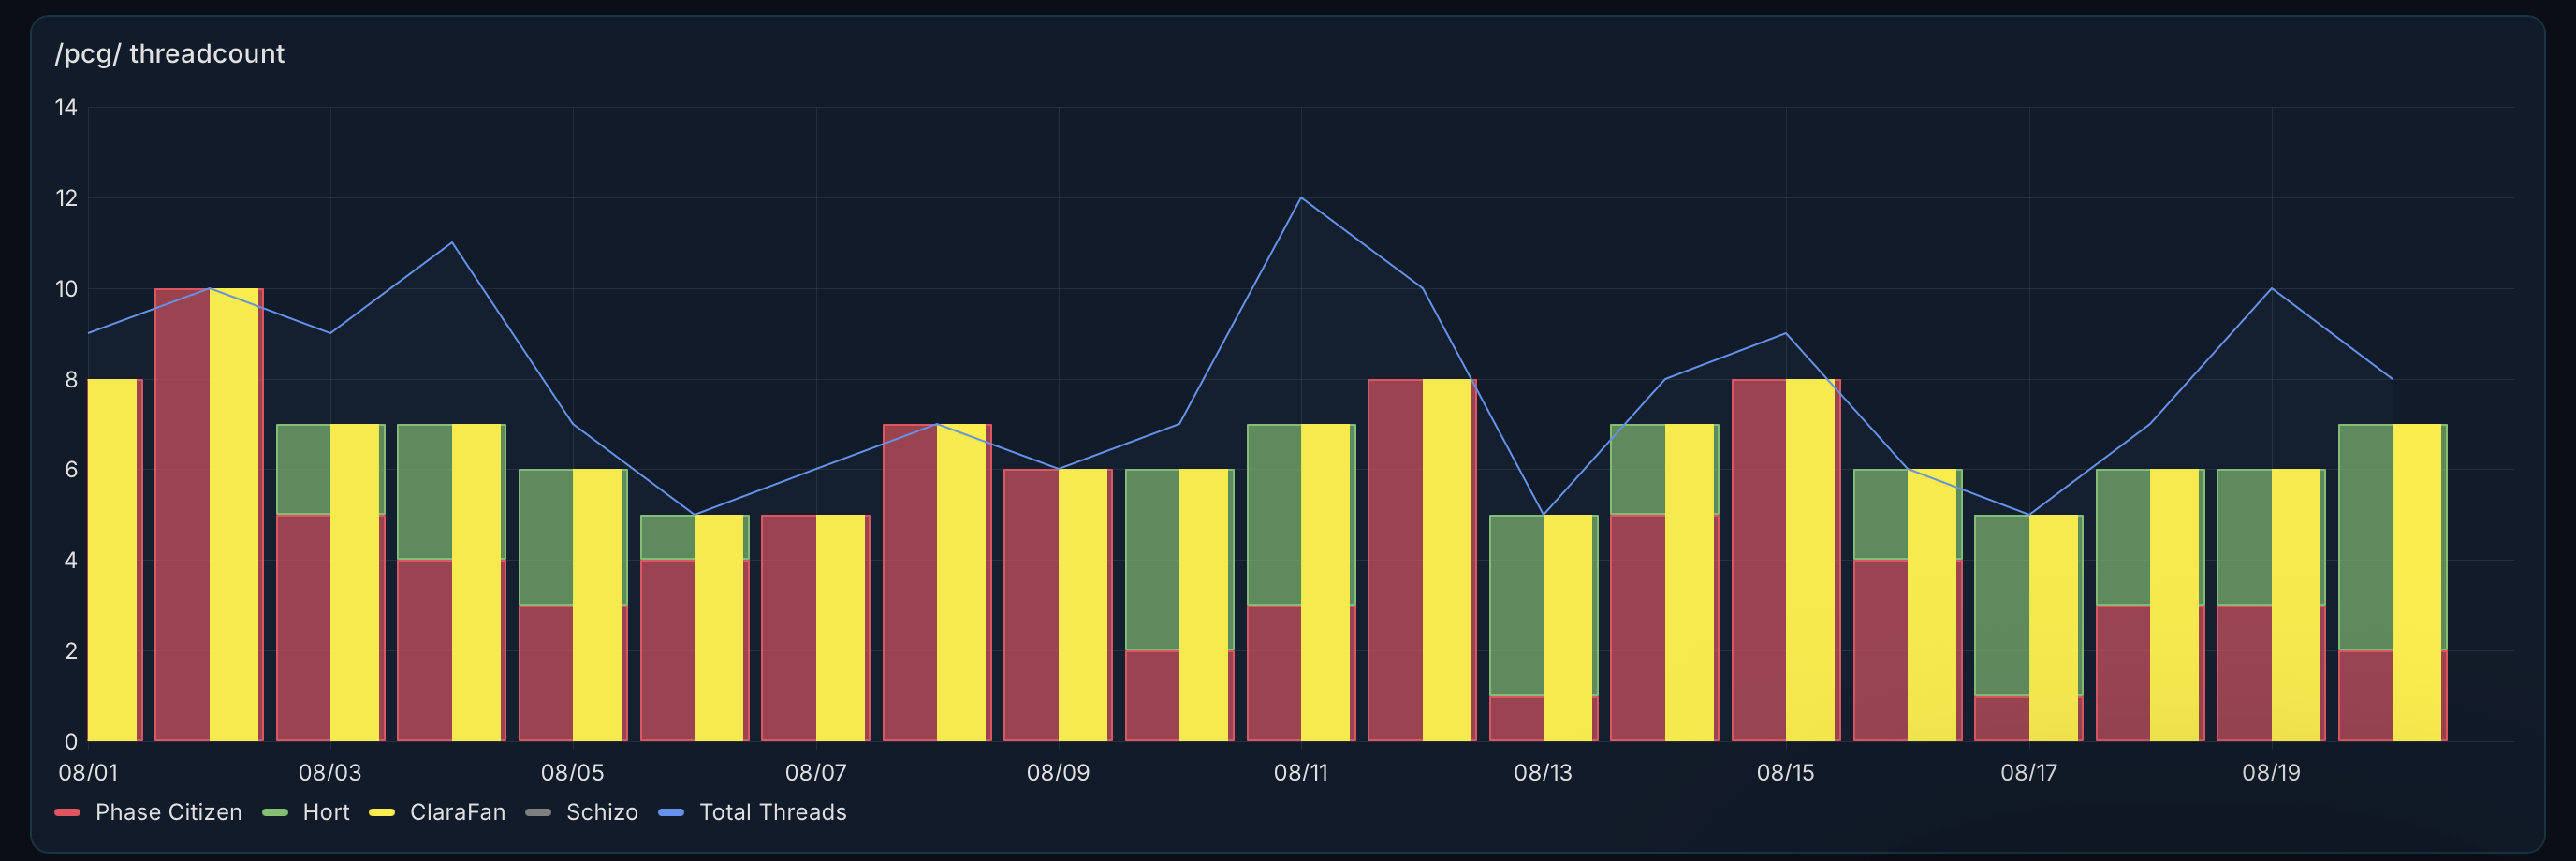2576x861 pixels.
Task: Open the '/pcg/ threadcount' panel title
Action: pyautogui.click(x=170, y=54)
